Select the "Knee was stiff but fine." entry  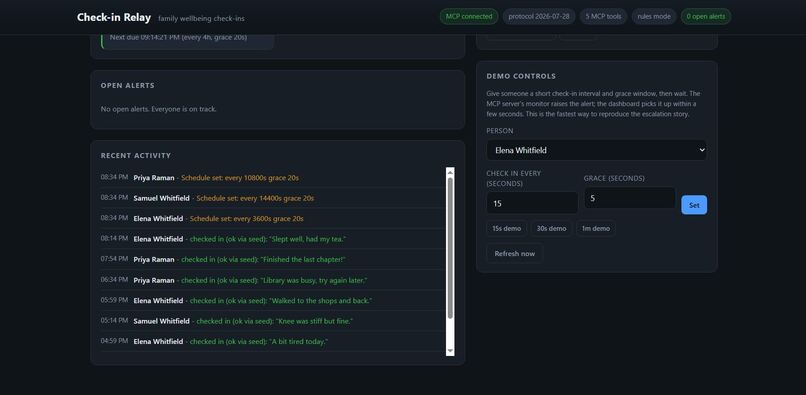pos(273,321)
